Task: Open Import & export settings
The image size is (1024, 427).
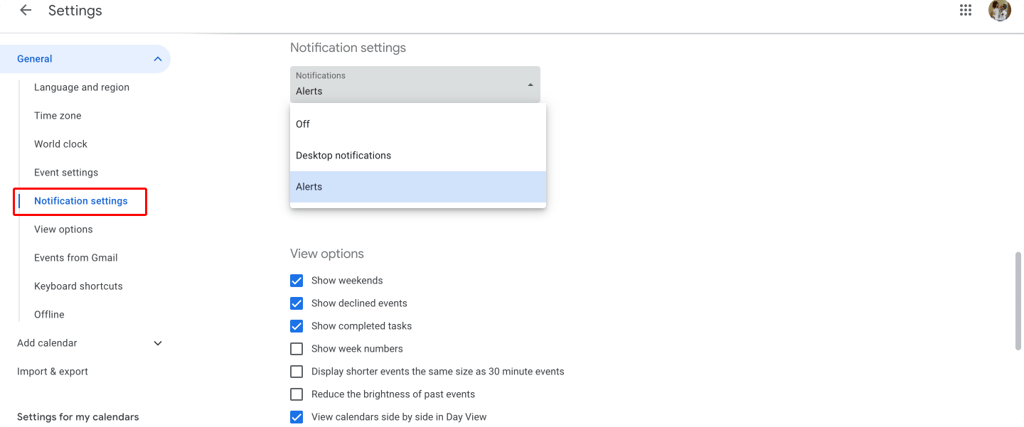Action: point(52,372)
